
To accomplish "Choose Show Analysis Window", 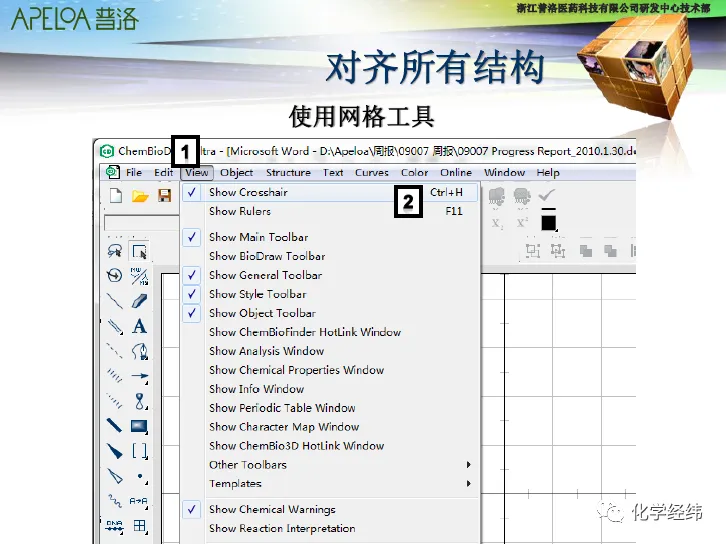I will [329, 351].
